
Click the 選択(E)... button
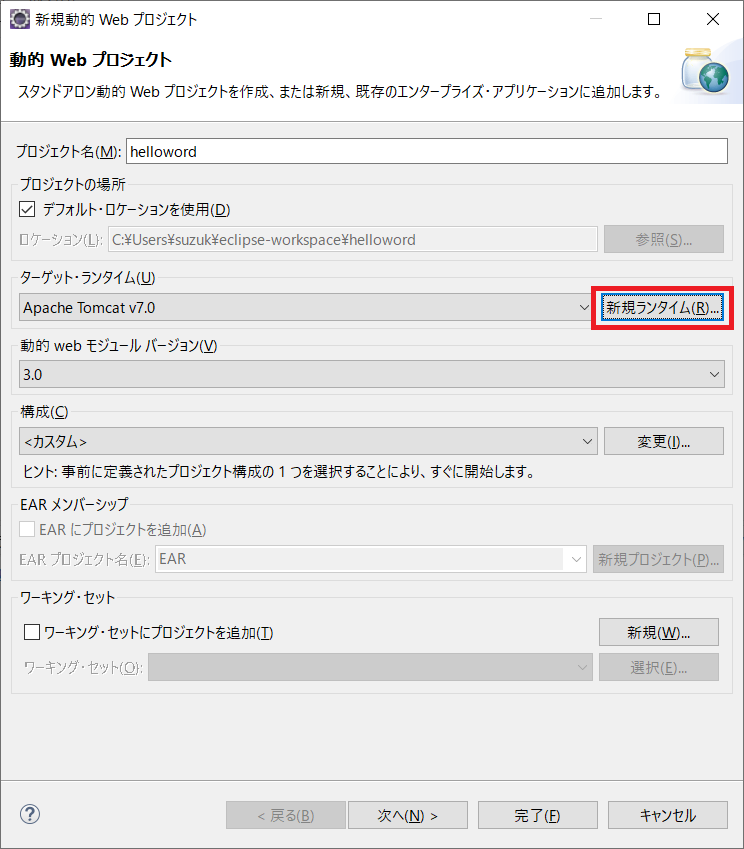(x=658, y=667)
